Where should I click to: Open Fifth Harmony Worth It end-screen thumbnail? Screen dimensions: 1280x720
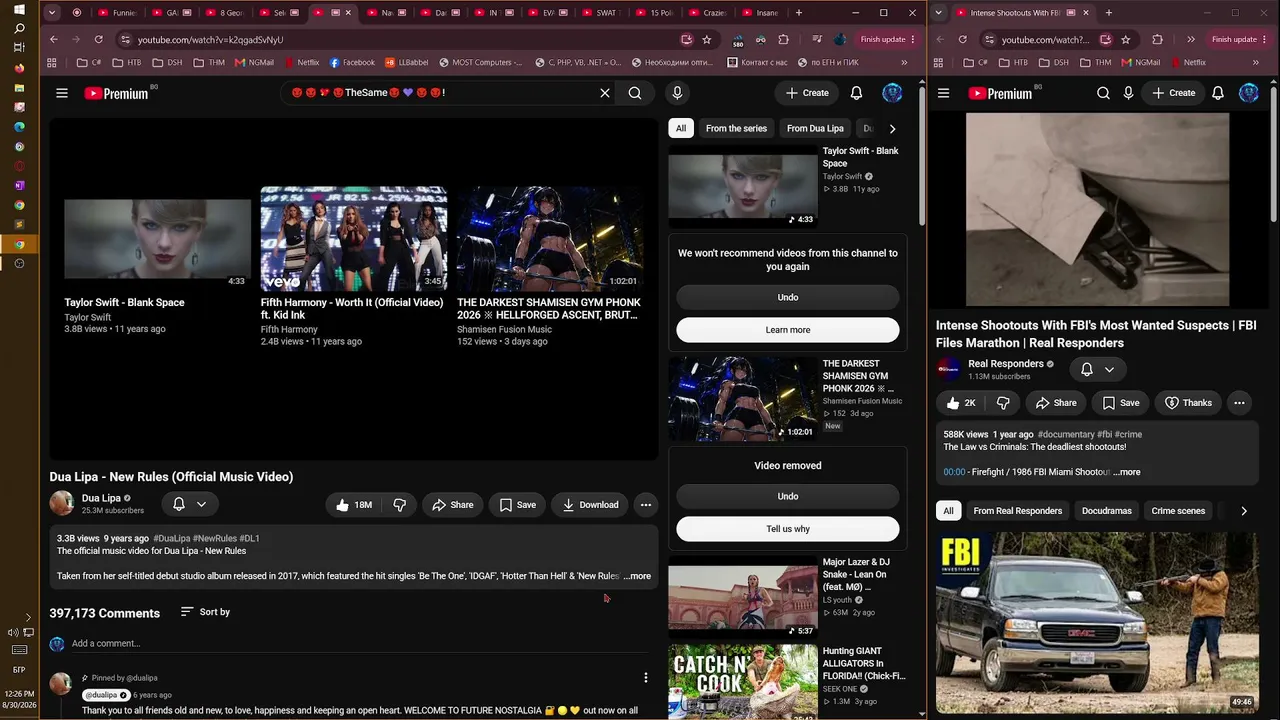click(354, 239)
